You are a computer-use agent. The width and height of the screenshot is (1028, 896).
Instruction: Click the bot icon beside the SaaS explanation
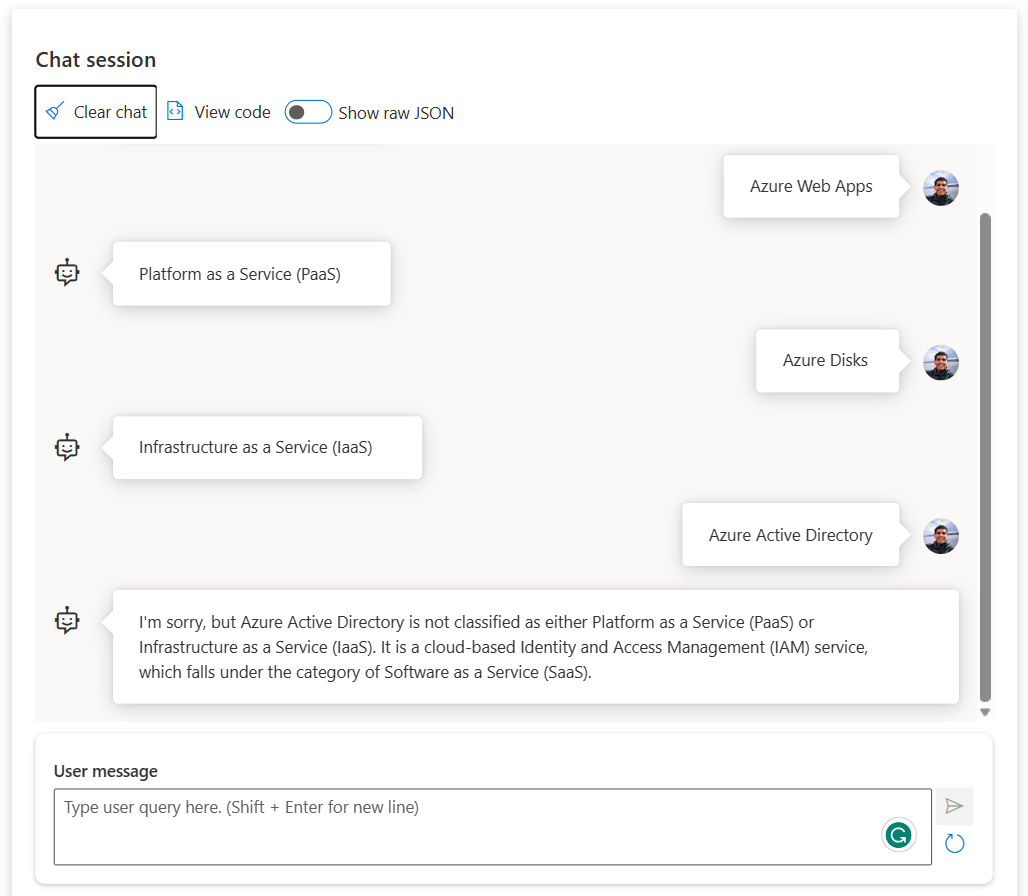(66, 620)
